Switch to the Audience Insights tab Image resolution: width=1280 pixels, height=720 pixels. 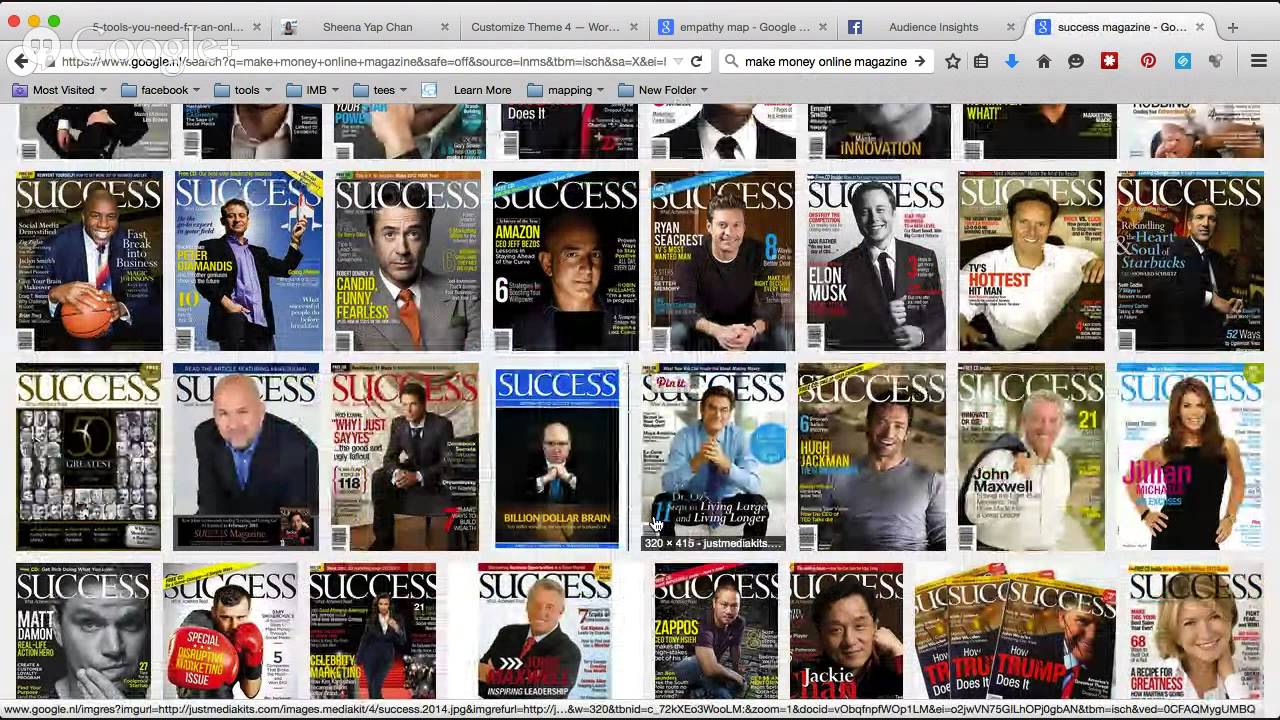click(x=933, y=27)
